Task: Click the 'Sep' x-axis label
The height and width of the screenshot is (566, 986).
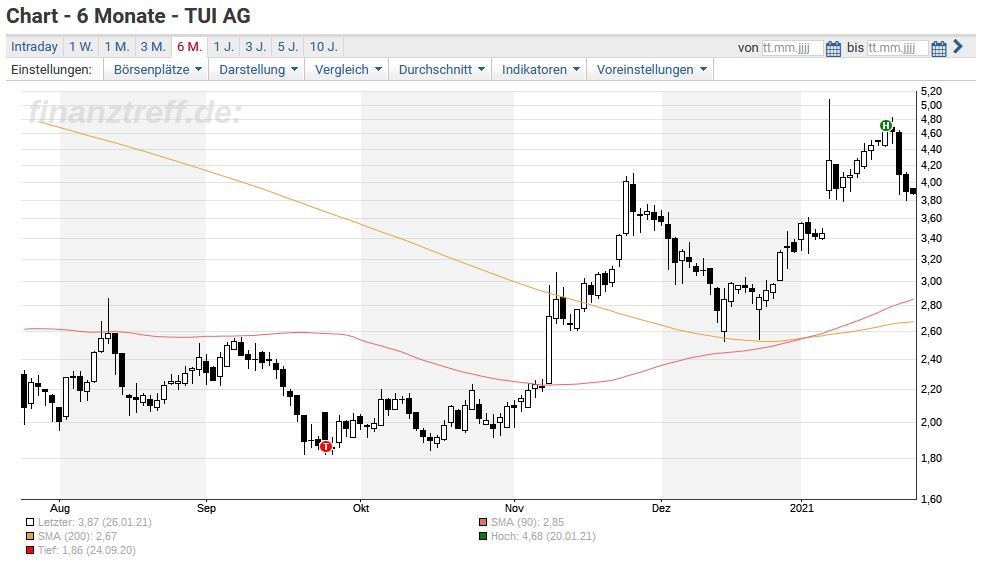Action: tap(206, 508)
